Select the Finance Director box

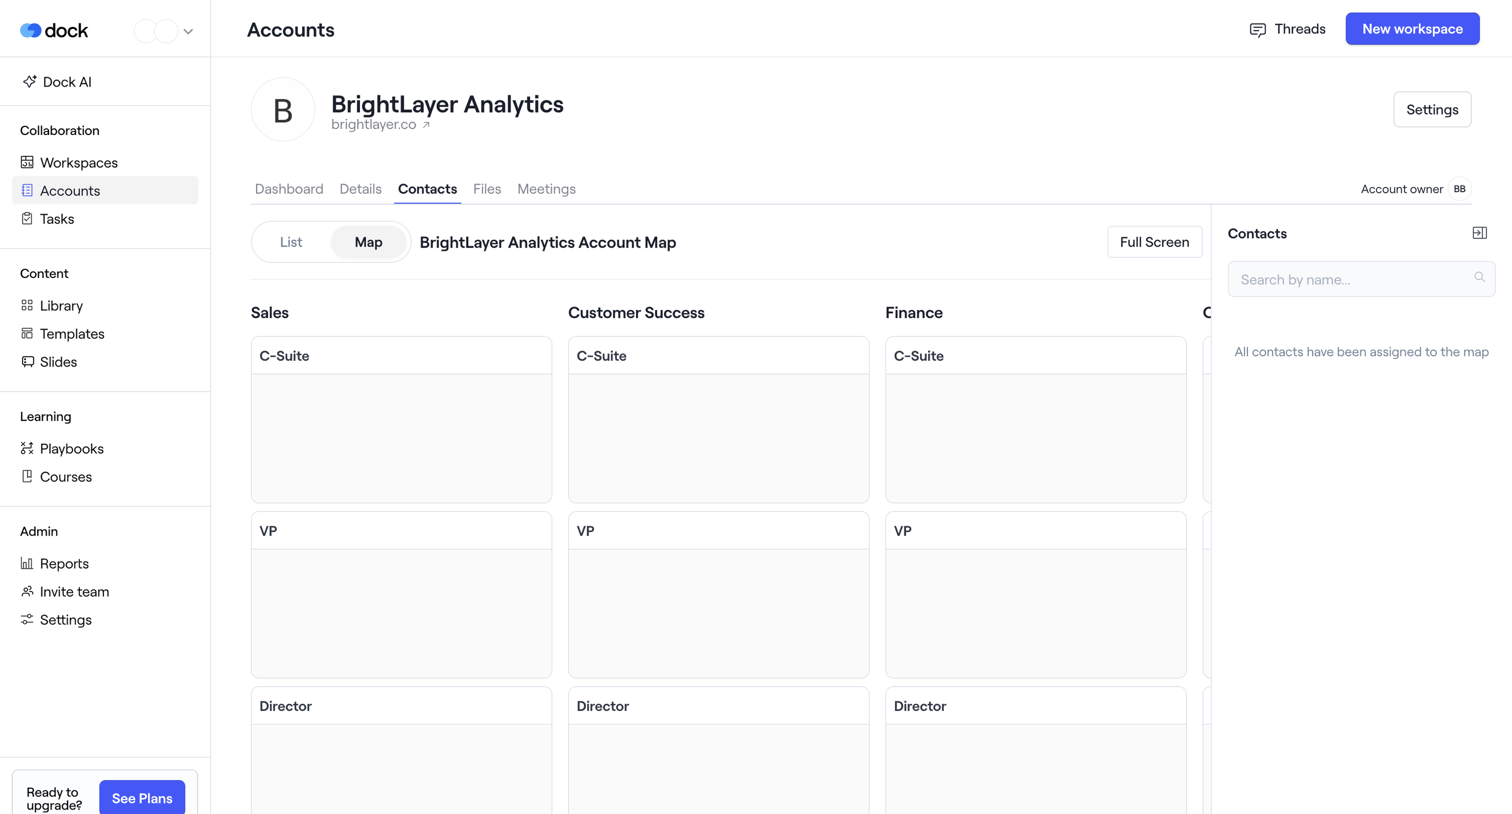pyautogui.click(x=1035, y=750)
